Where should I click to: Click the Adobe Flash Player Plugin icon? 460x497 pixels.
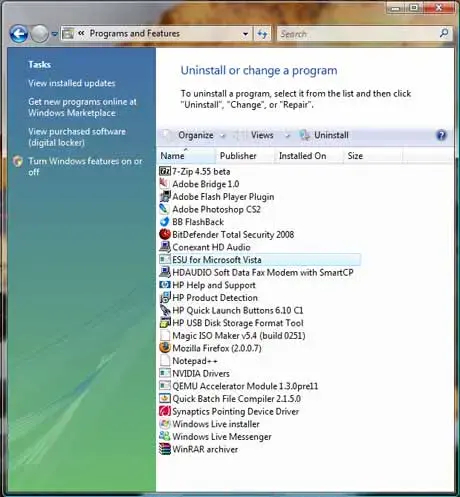tap(165, 197)
